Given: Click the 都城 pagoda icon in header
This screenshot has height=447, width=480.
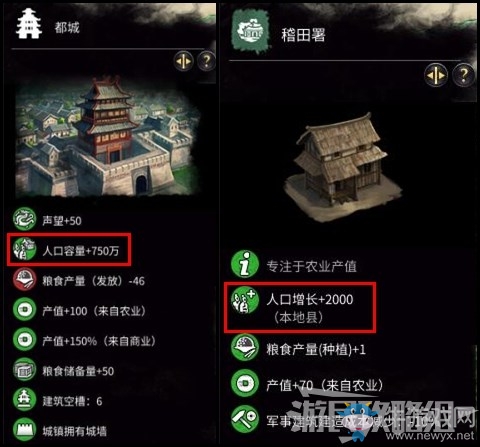Looking at the screenshot, I should pos(29,24).
